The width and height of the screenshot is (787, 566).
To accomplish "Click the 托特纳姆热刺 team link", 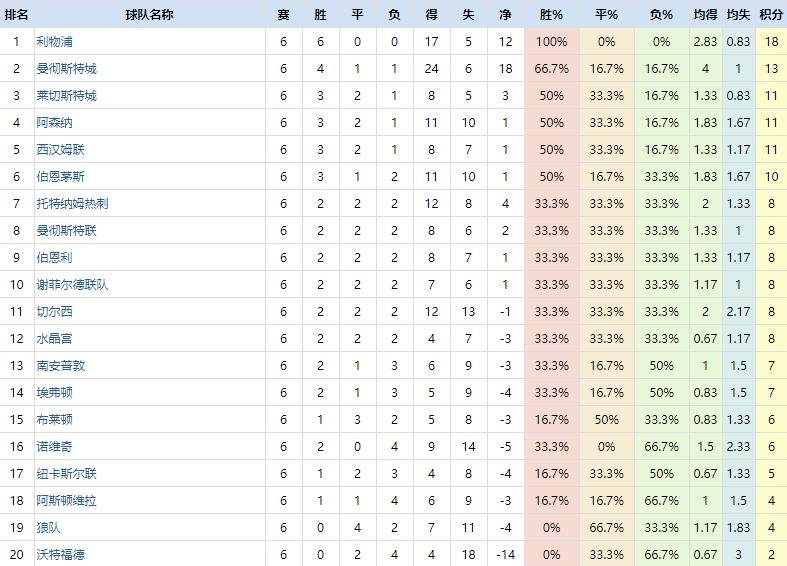I will pos(72,204).
